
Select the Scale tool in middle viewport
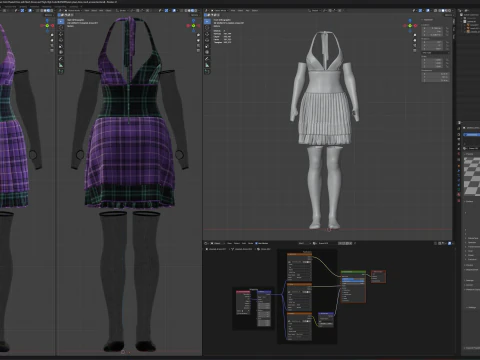pos(61,46)
